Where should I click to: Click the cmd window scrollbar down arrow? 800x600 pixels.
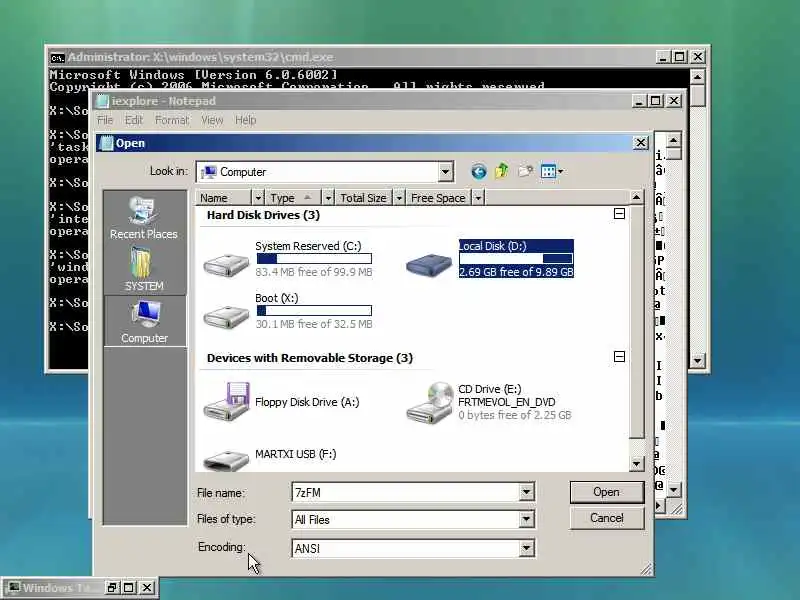tap(697, 361)
